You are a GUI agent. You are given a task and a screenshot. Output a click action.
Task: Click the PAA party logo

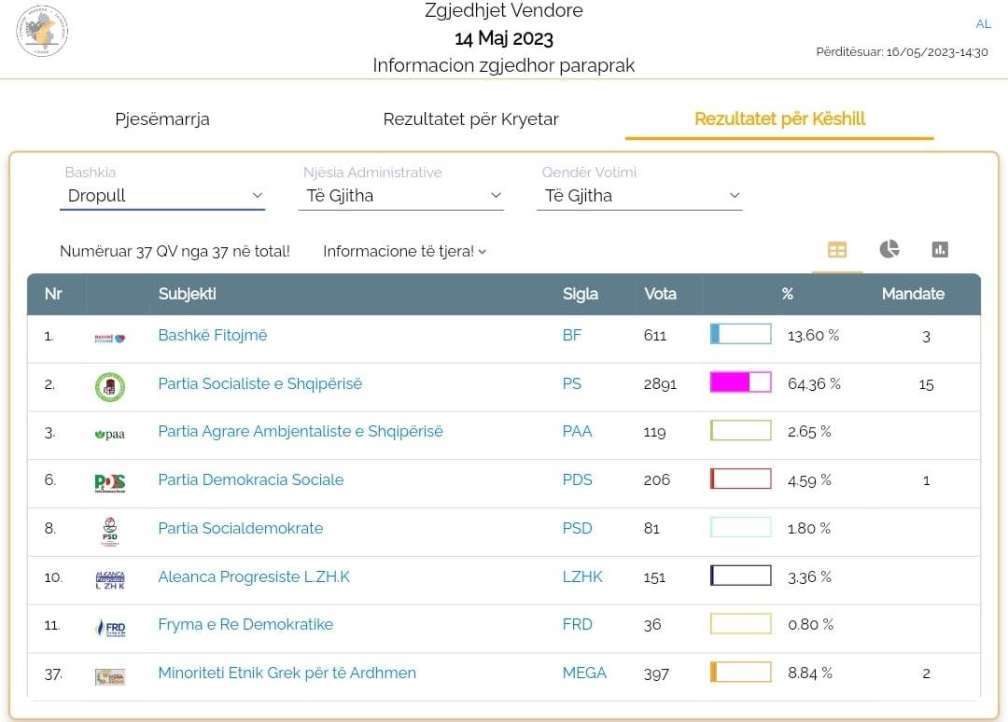click(110, 434)
